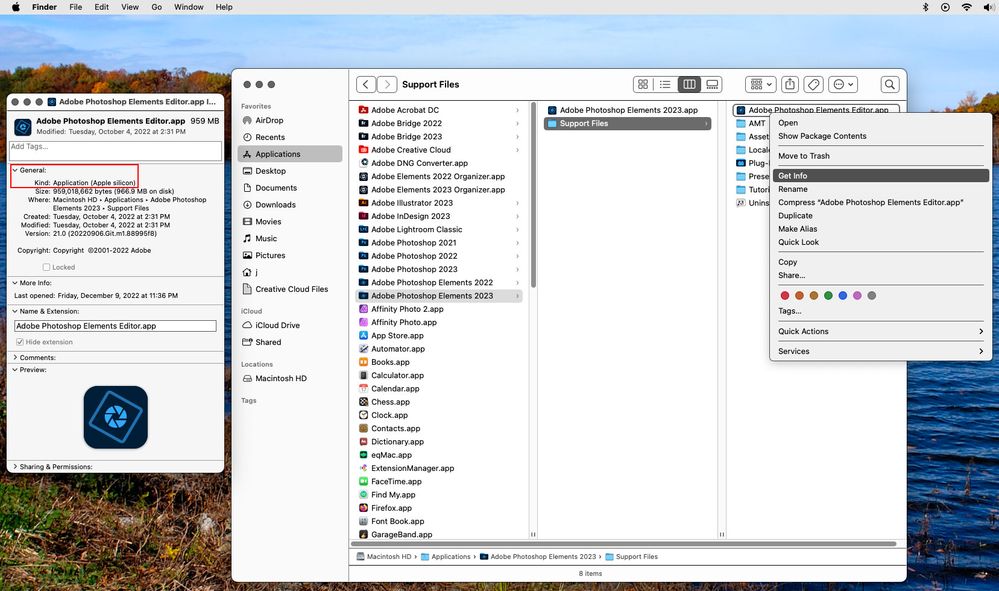
Task: Switch Finder to column view
Action: point(689,84)
